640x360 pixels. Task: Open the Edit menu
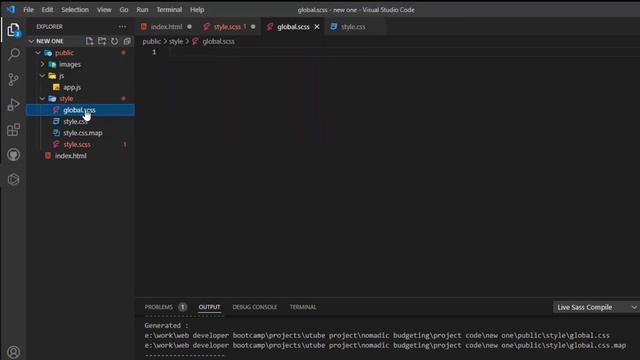tap(47, 10)
